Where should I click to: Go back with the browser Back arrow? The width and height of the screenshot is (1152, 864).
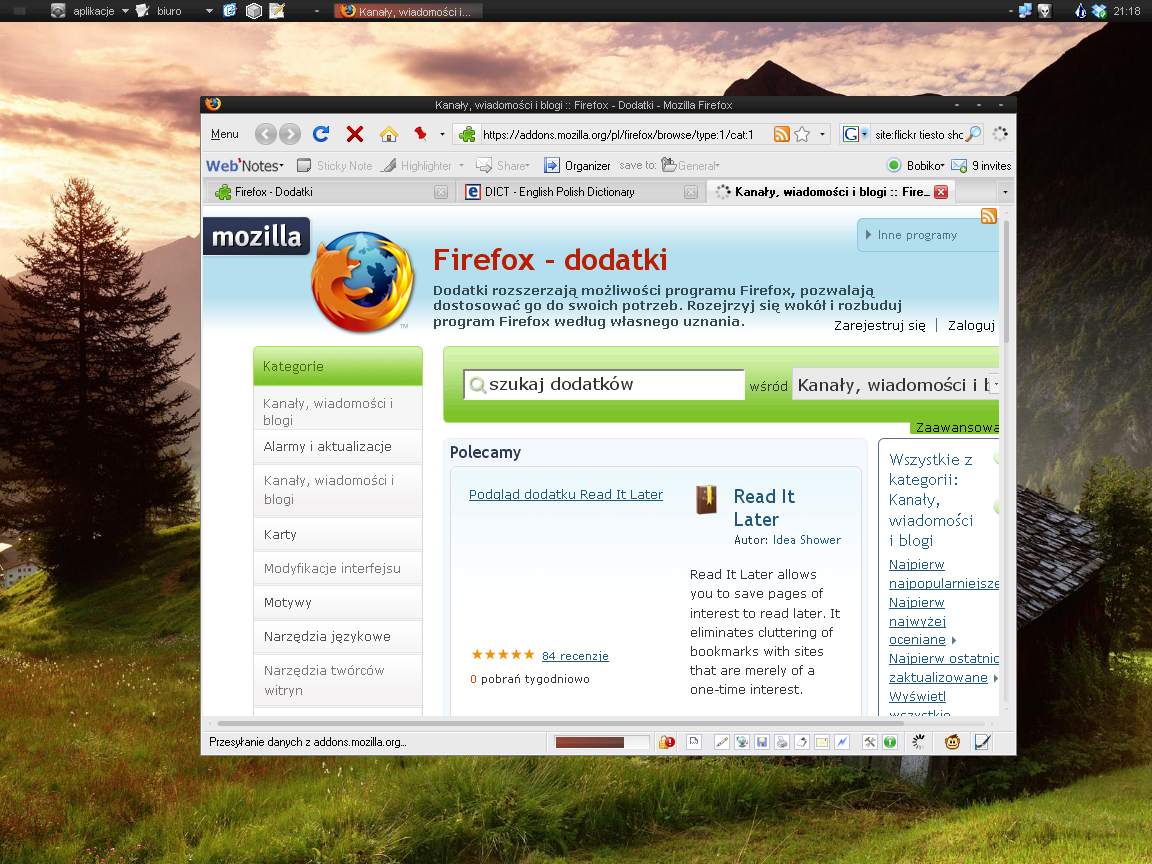(265, 134)
